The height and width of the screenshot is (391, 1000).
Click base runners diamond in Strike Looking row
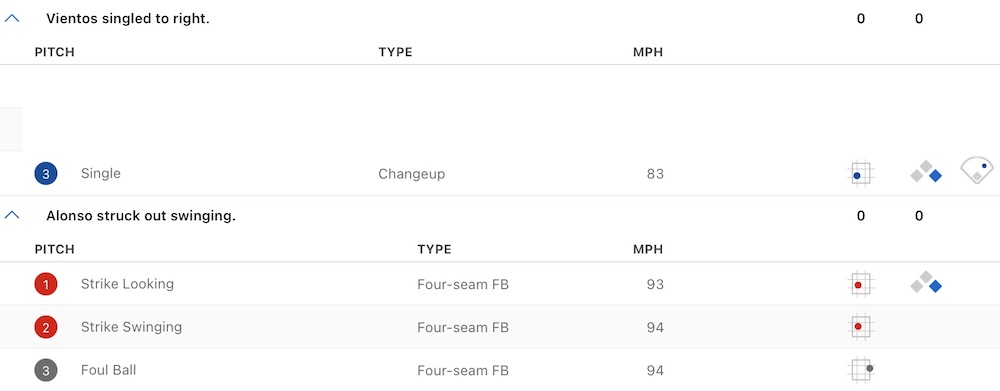coord(926,283)
